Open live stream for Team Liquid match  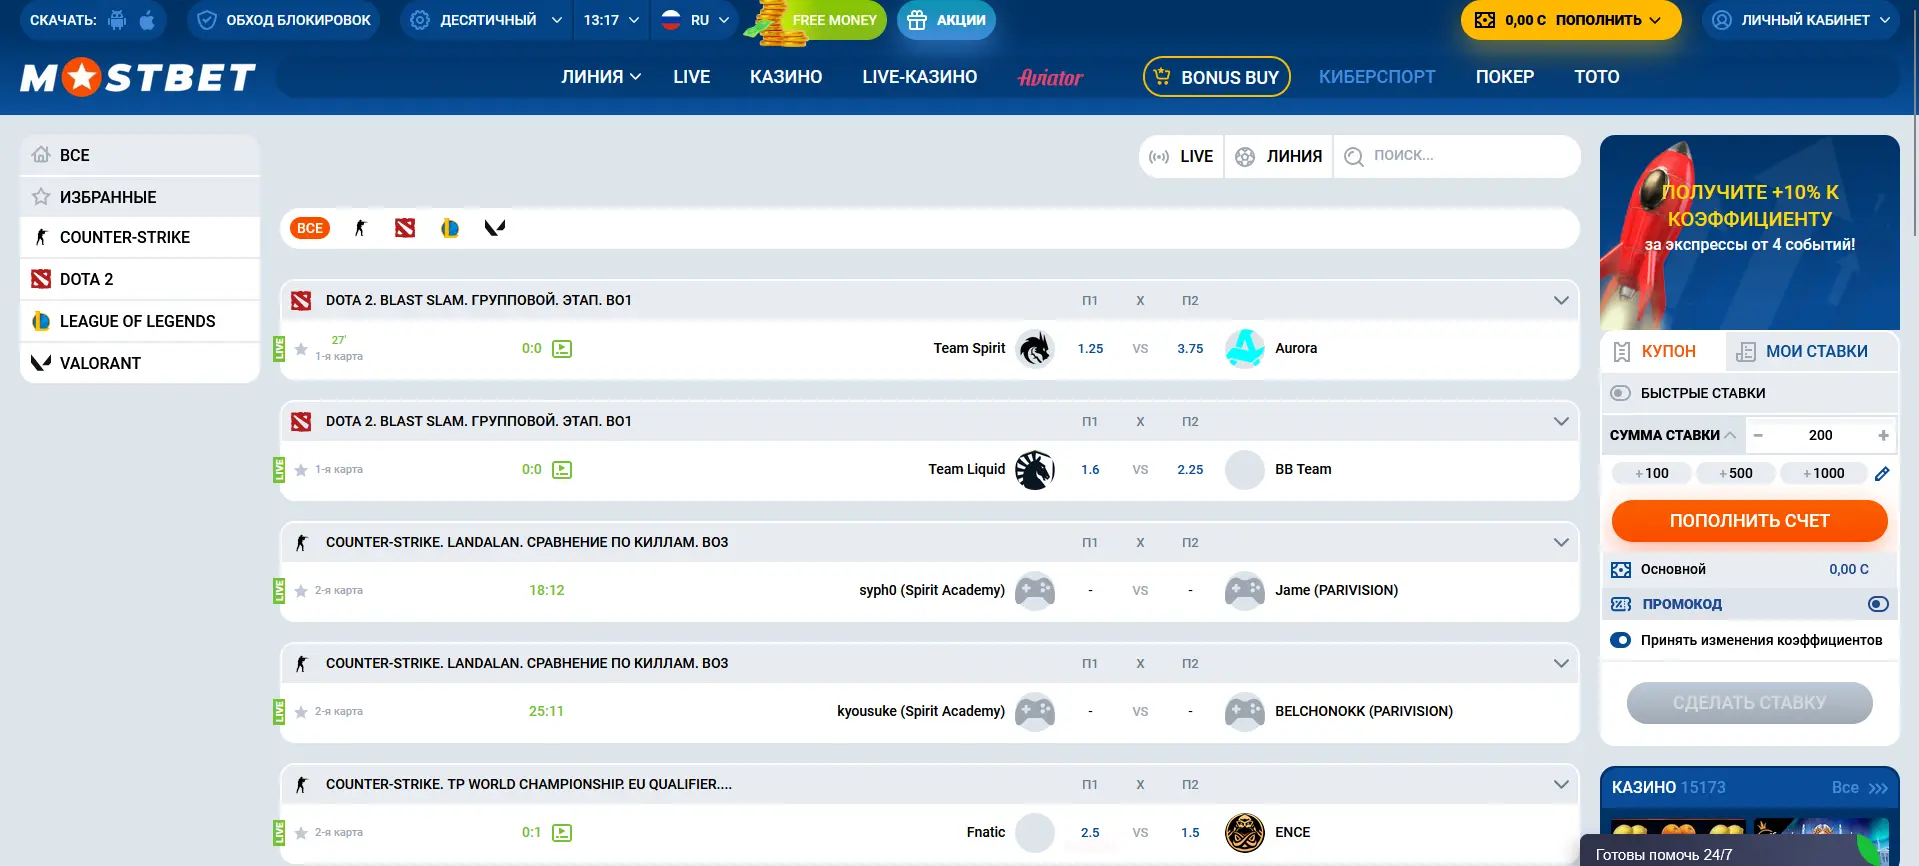click(562, 470)
